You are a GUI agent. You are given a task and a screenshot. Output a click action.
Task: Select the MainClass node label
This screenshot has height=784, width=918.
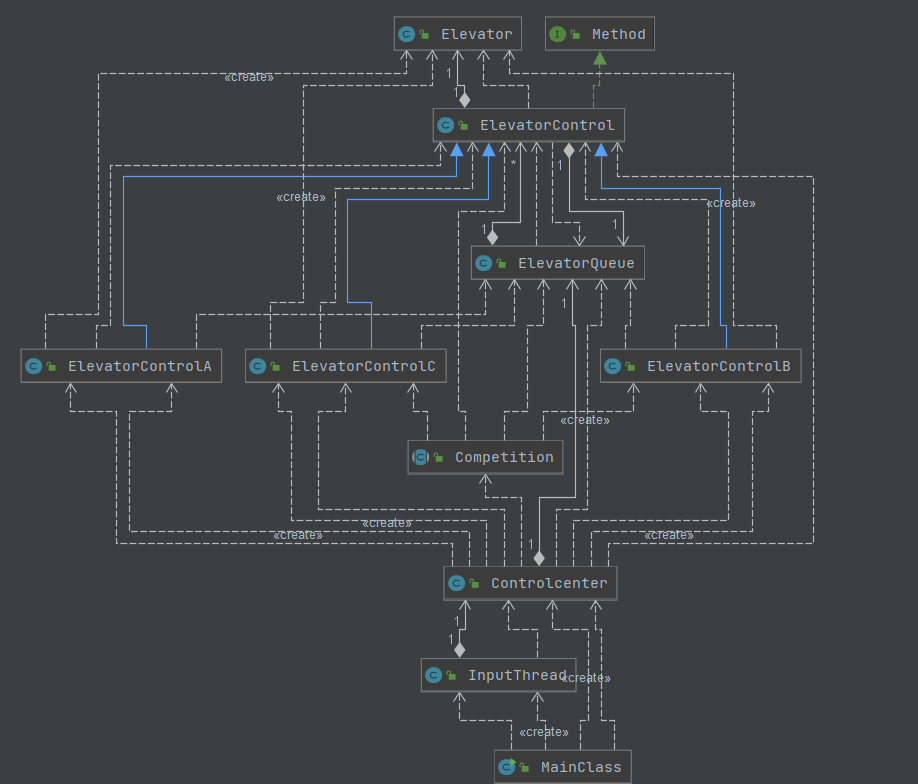(581, 767)
